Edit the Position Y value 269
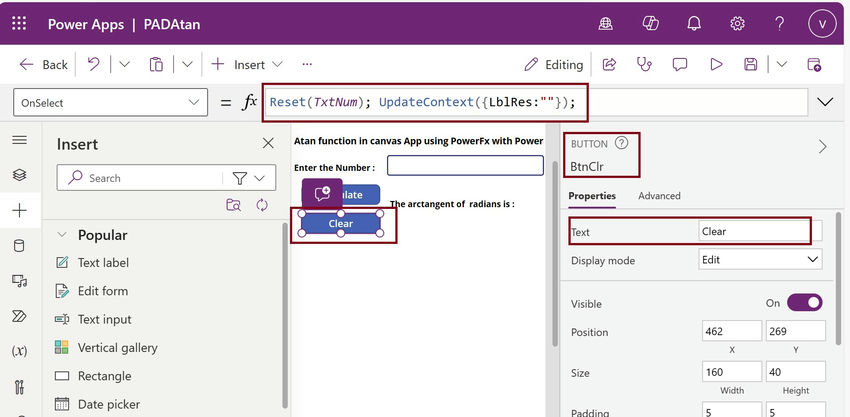The height and width of the screenshot is (417, 850). click(x=796, y=331)
